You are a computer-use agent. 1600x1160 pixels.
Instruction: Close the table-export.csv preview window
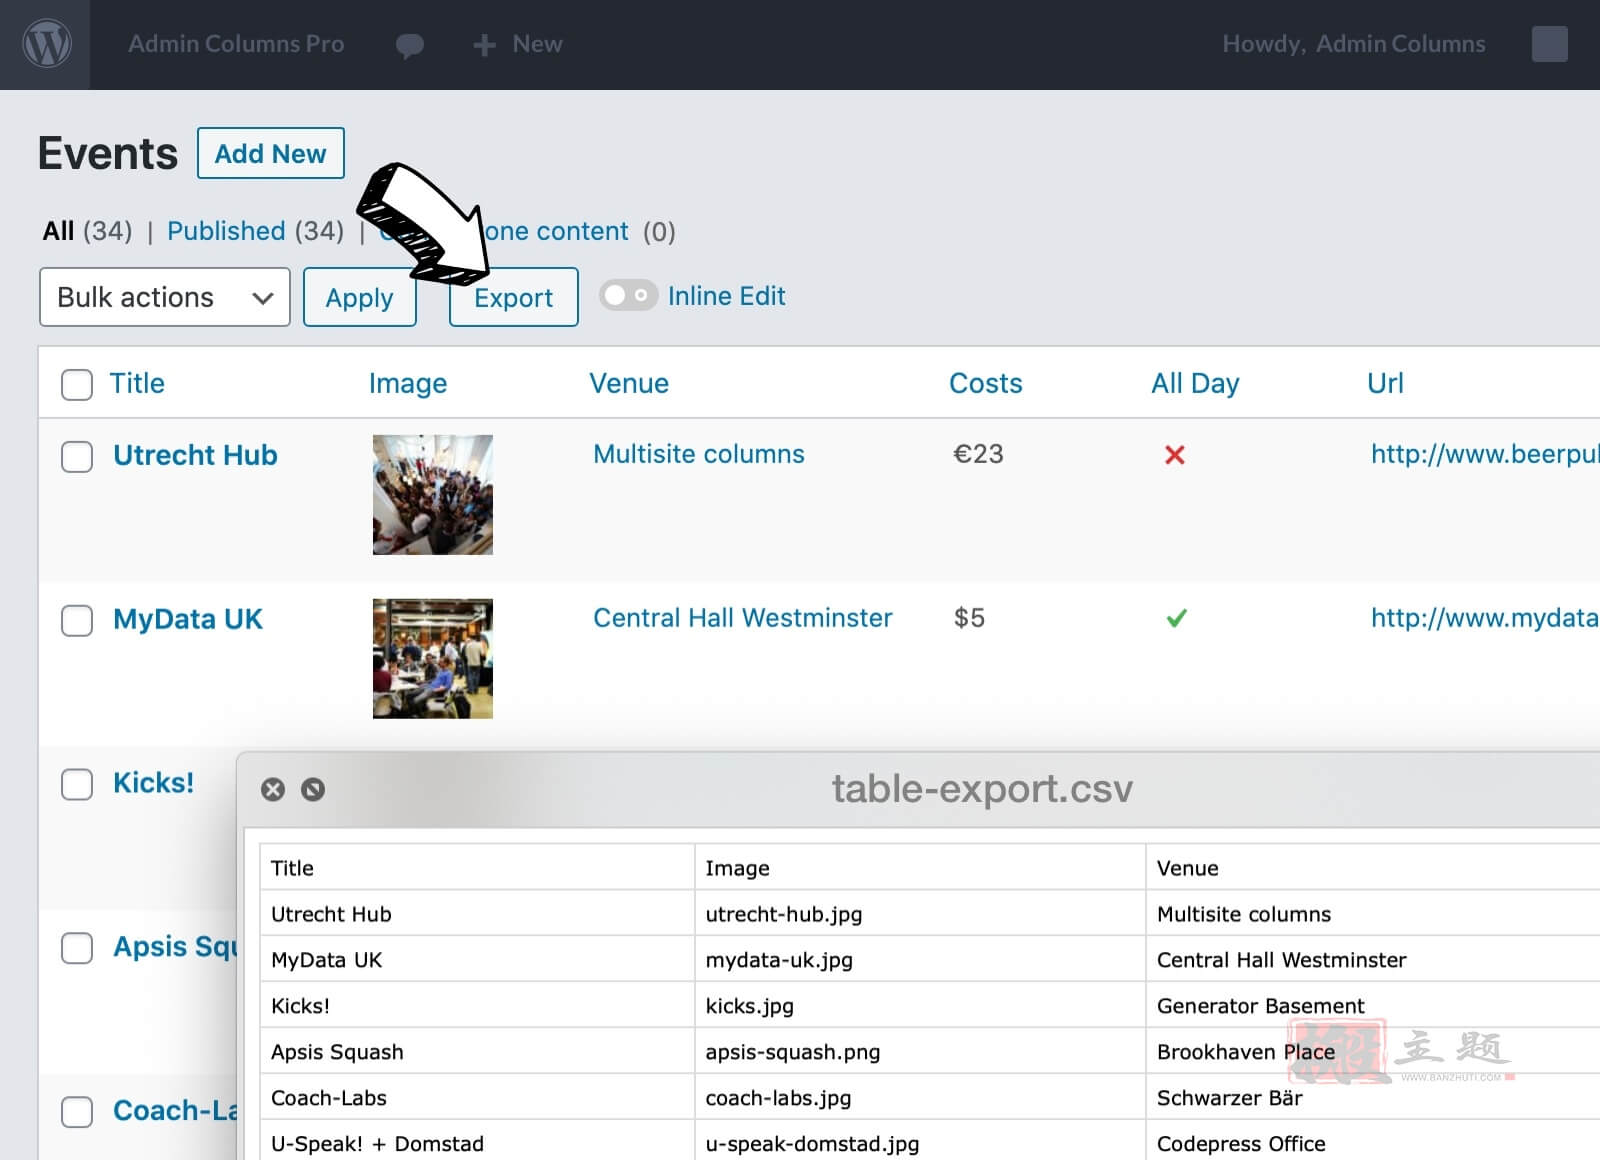(273, 790)
